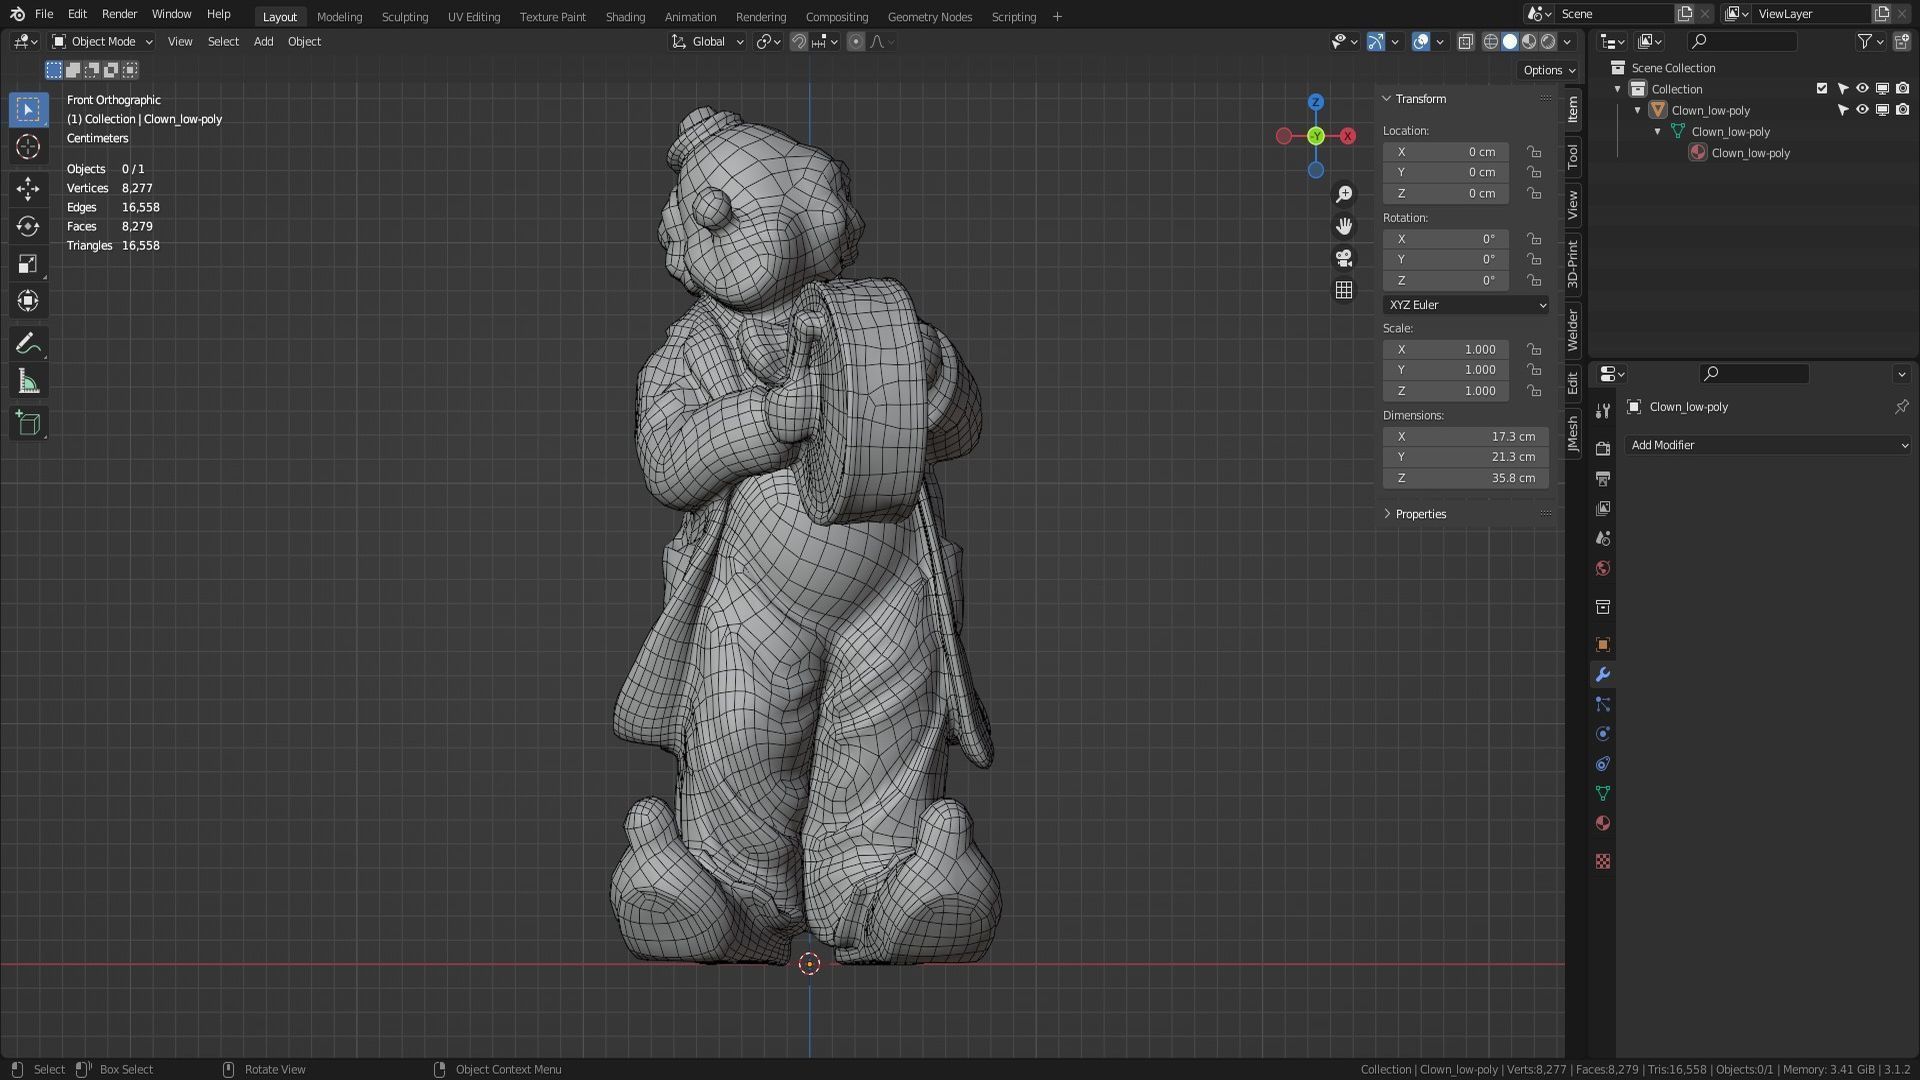Viewport: 1920px width, 1080px height.
Task: Select the Transform tool
Action: (x=28, y=301)
